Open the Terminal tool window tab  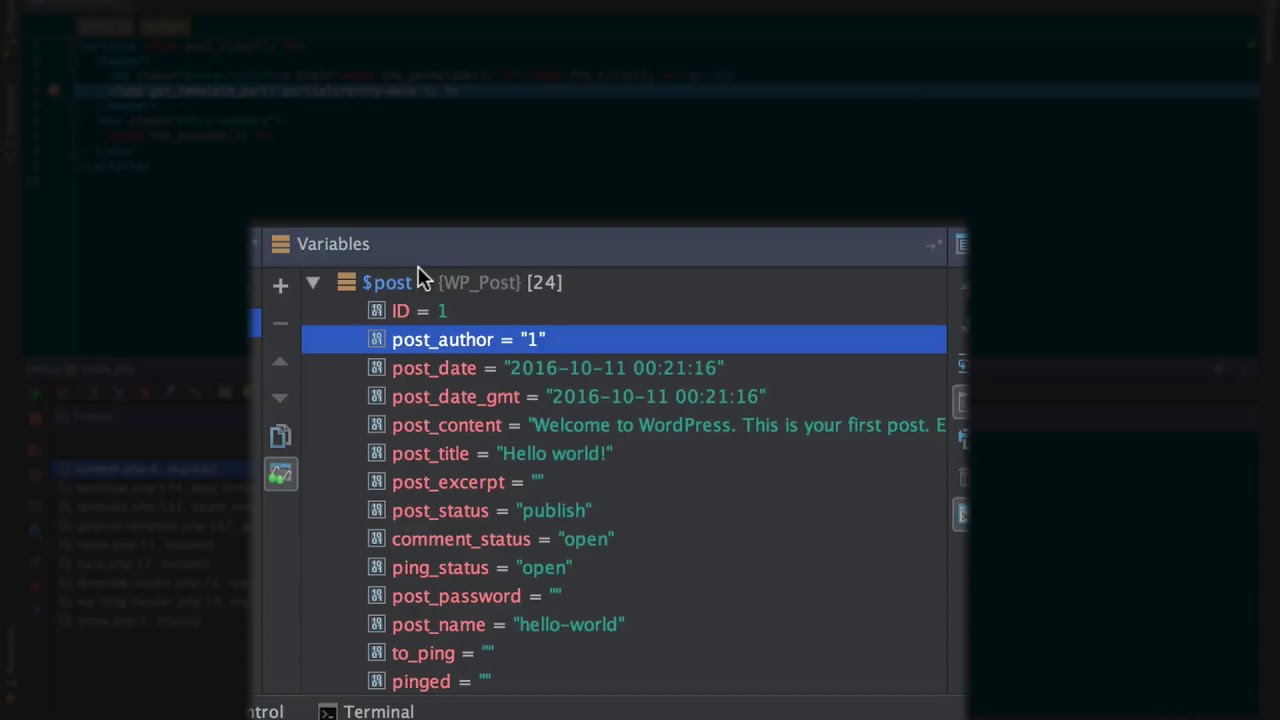click(x=366, y=711)
